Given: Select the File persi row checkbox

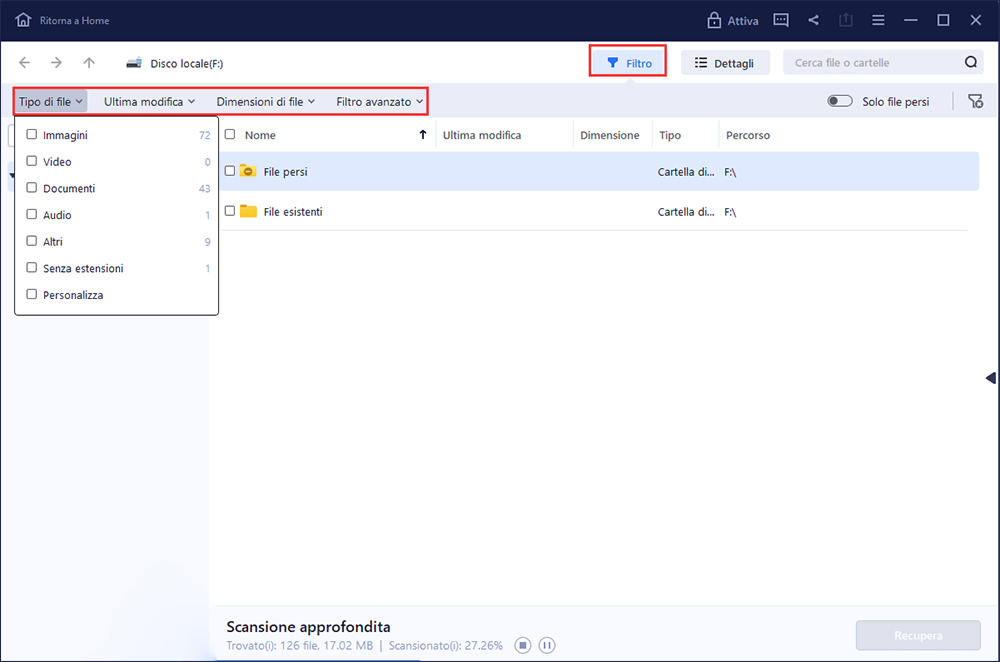Looking at the screenshot, I should pyautogui.click(x=230, y=171).
